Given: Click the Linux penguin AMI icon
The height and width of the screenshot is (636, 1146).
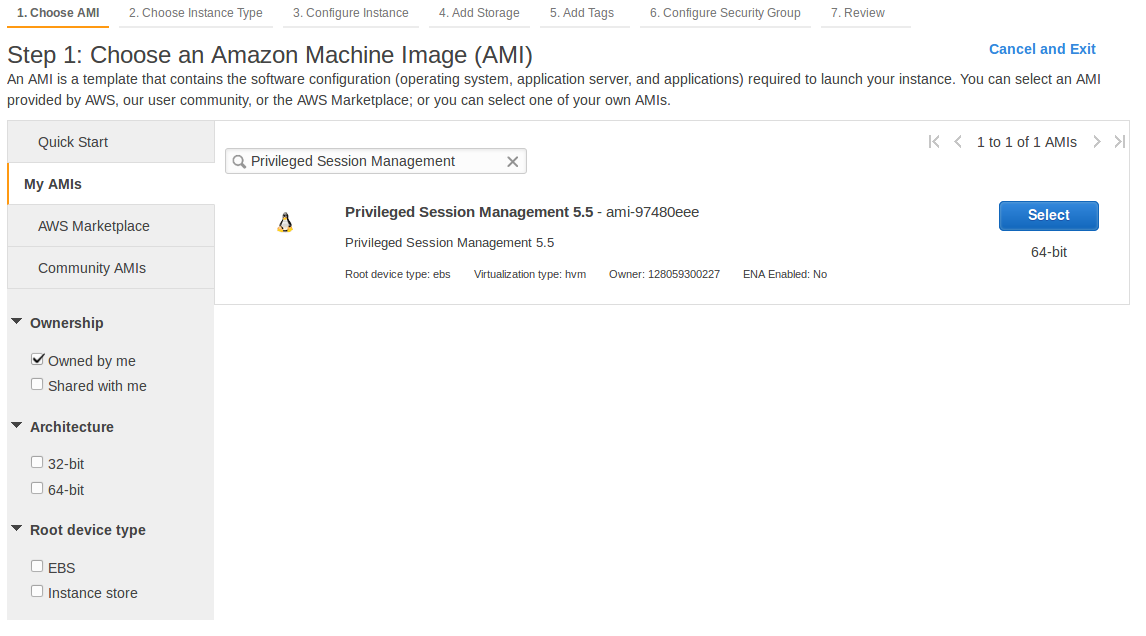Looking at the screenshot, I should click(285, 223).
